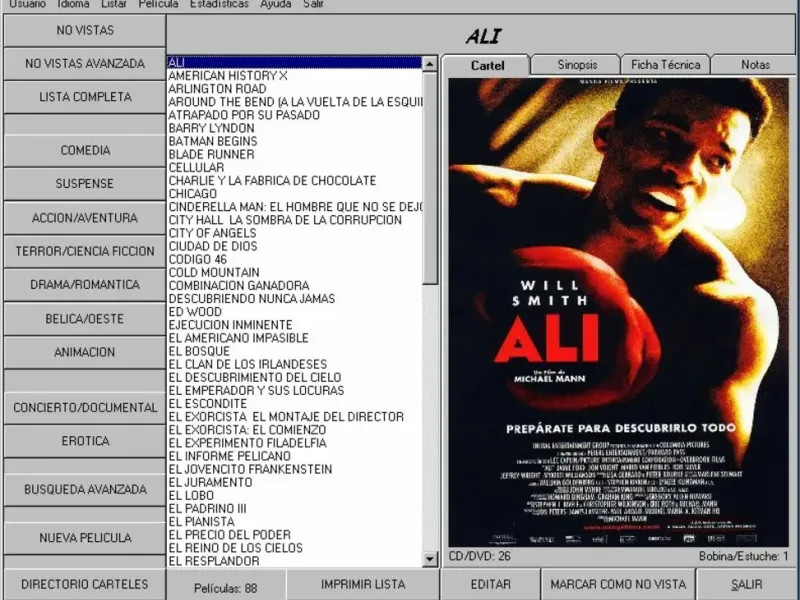
Task: Select CHARLIE Y LA FABRICA DE CHOCOLATE
Action: click(x=294, y=181)
